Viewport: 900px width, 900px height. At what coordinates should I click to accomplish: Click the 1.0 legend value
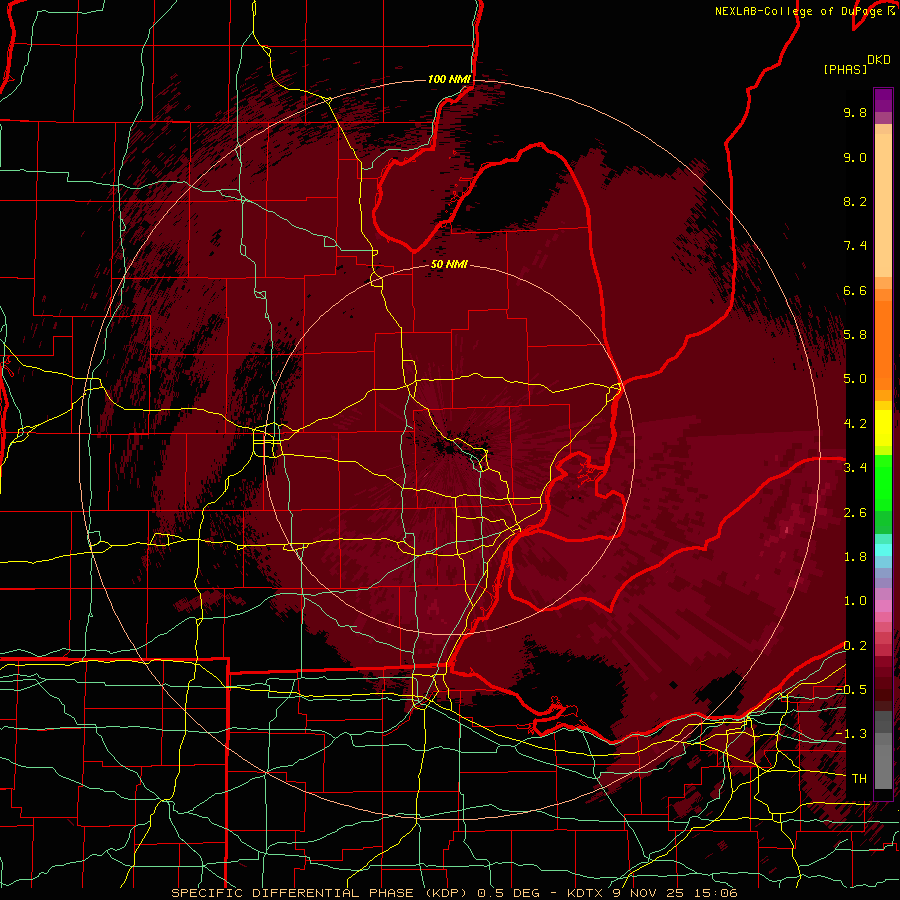click(x=855, y=601)
